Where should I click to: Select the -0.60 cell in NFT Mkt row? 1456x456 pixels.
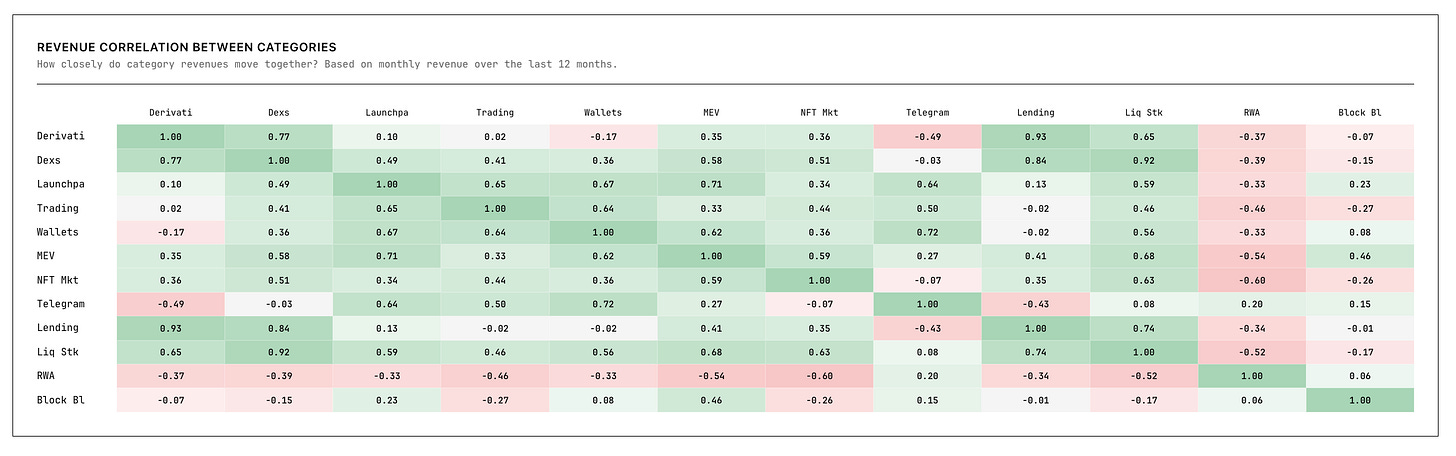pyautogui.click(x=1251, y=280)
